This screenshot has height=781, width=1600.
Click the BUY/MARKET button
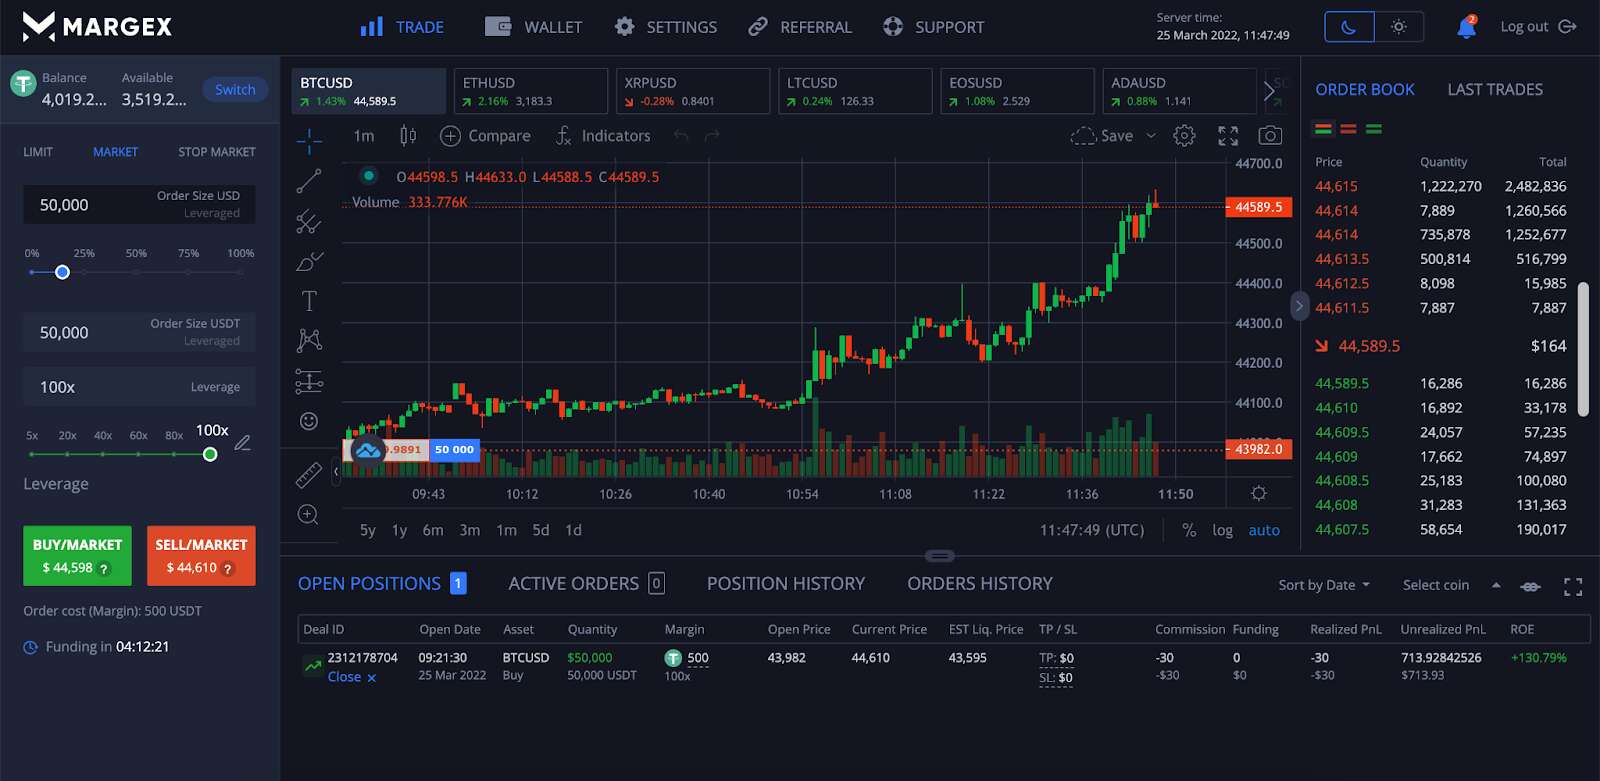(77, 555)
